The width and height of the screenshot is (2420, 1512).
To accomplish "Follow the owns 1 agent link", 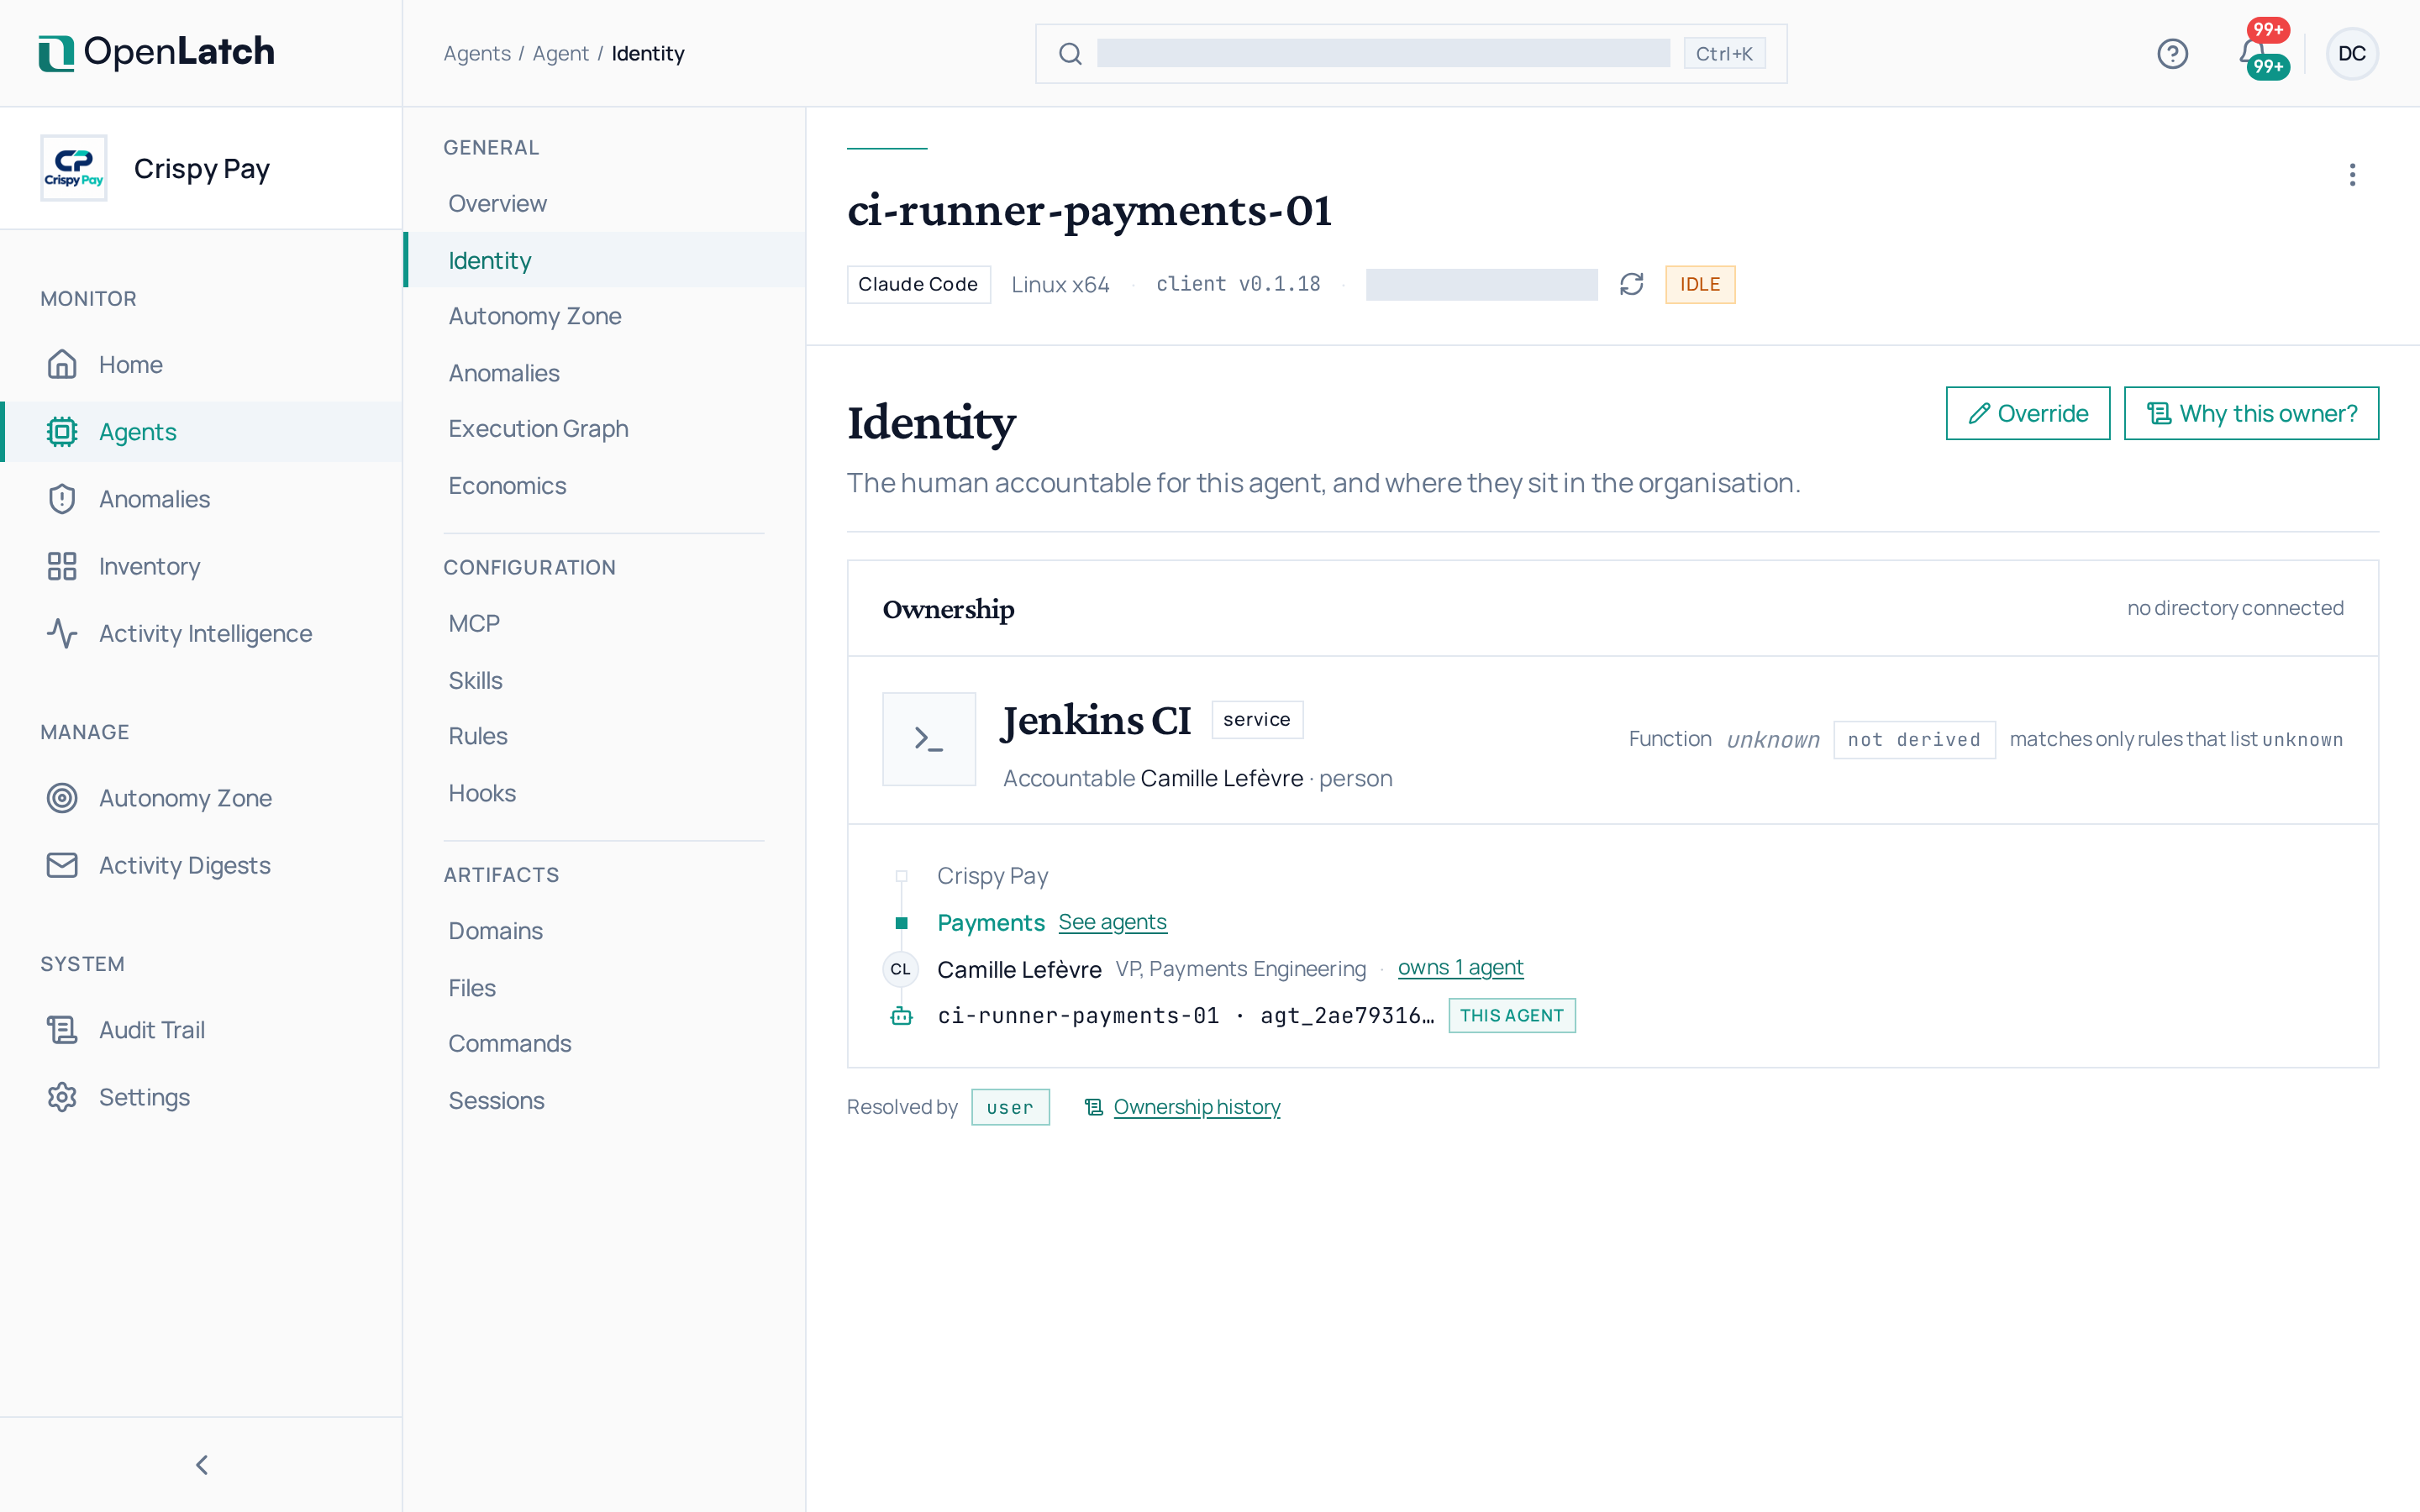I will click(1460, 968).
